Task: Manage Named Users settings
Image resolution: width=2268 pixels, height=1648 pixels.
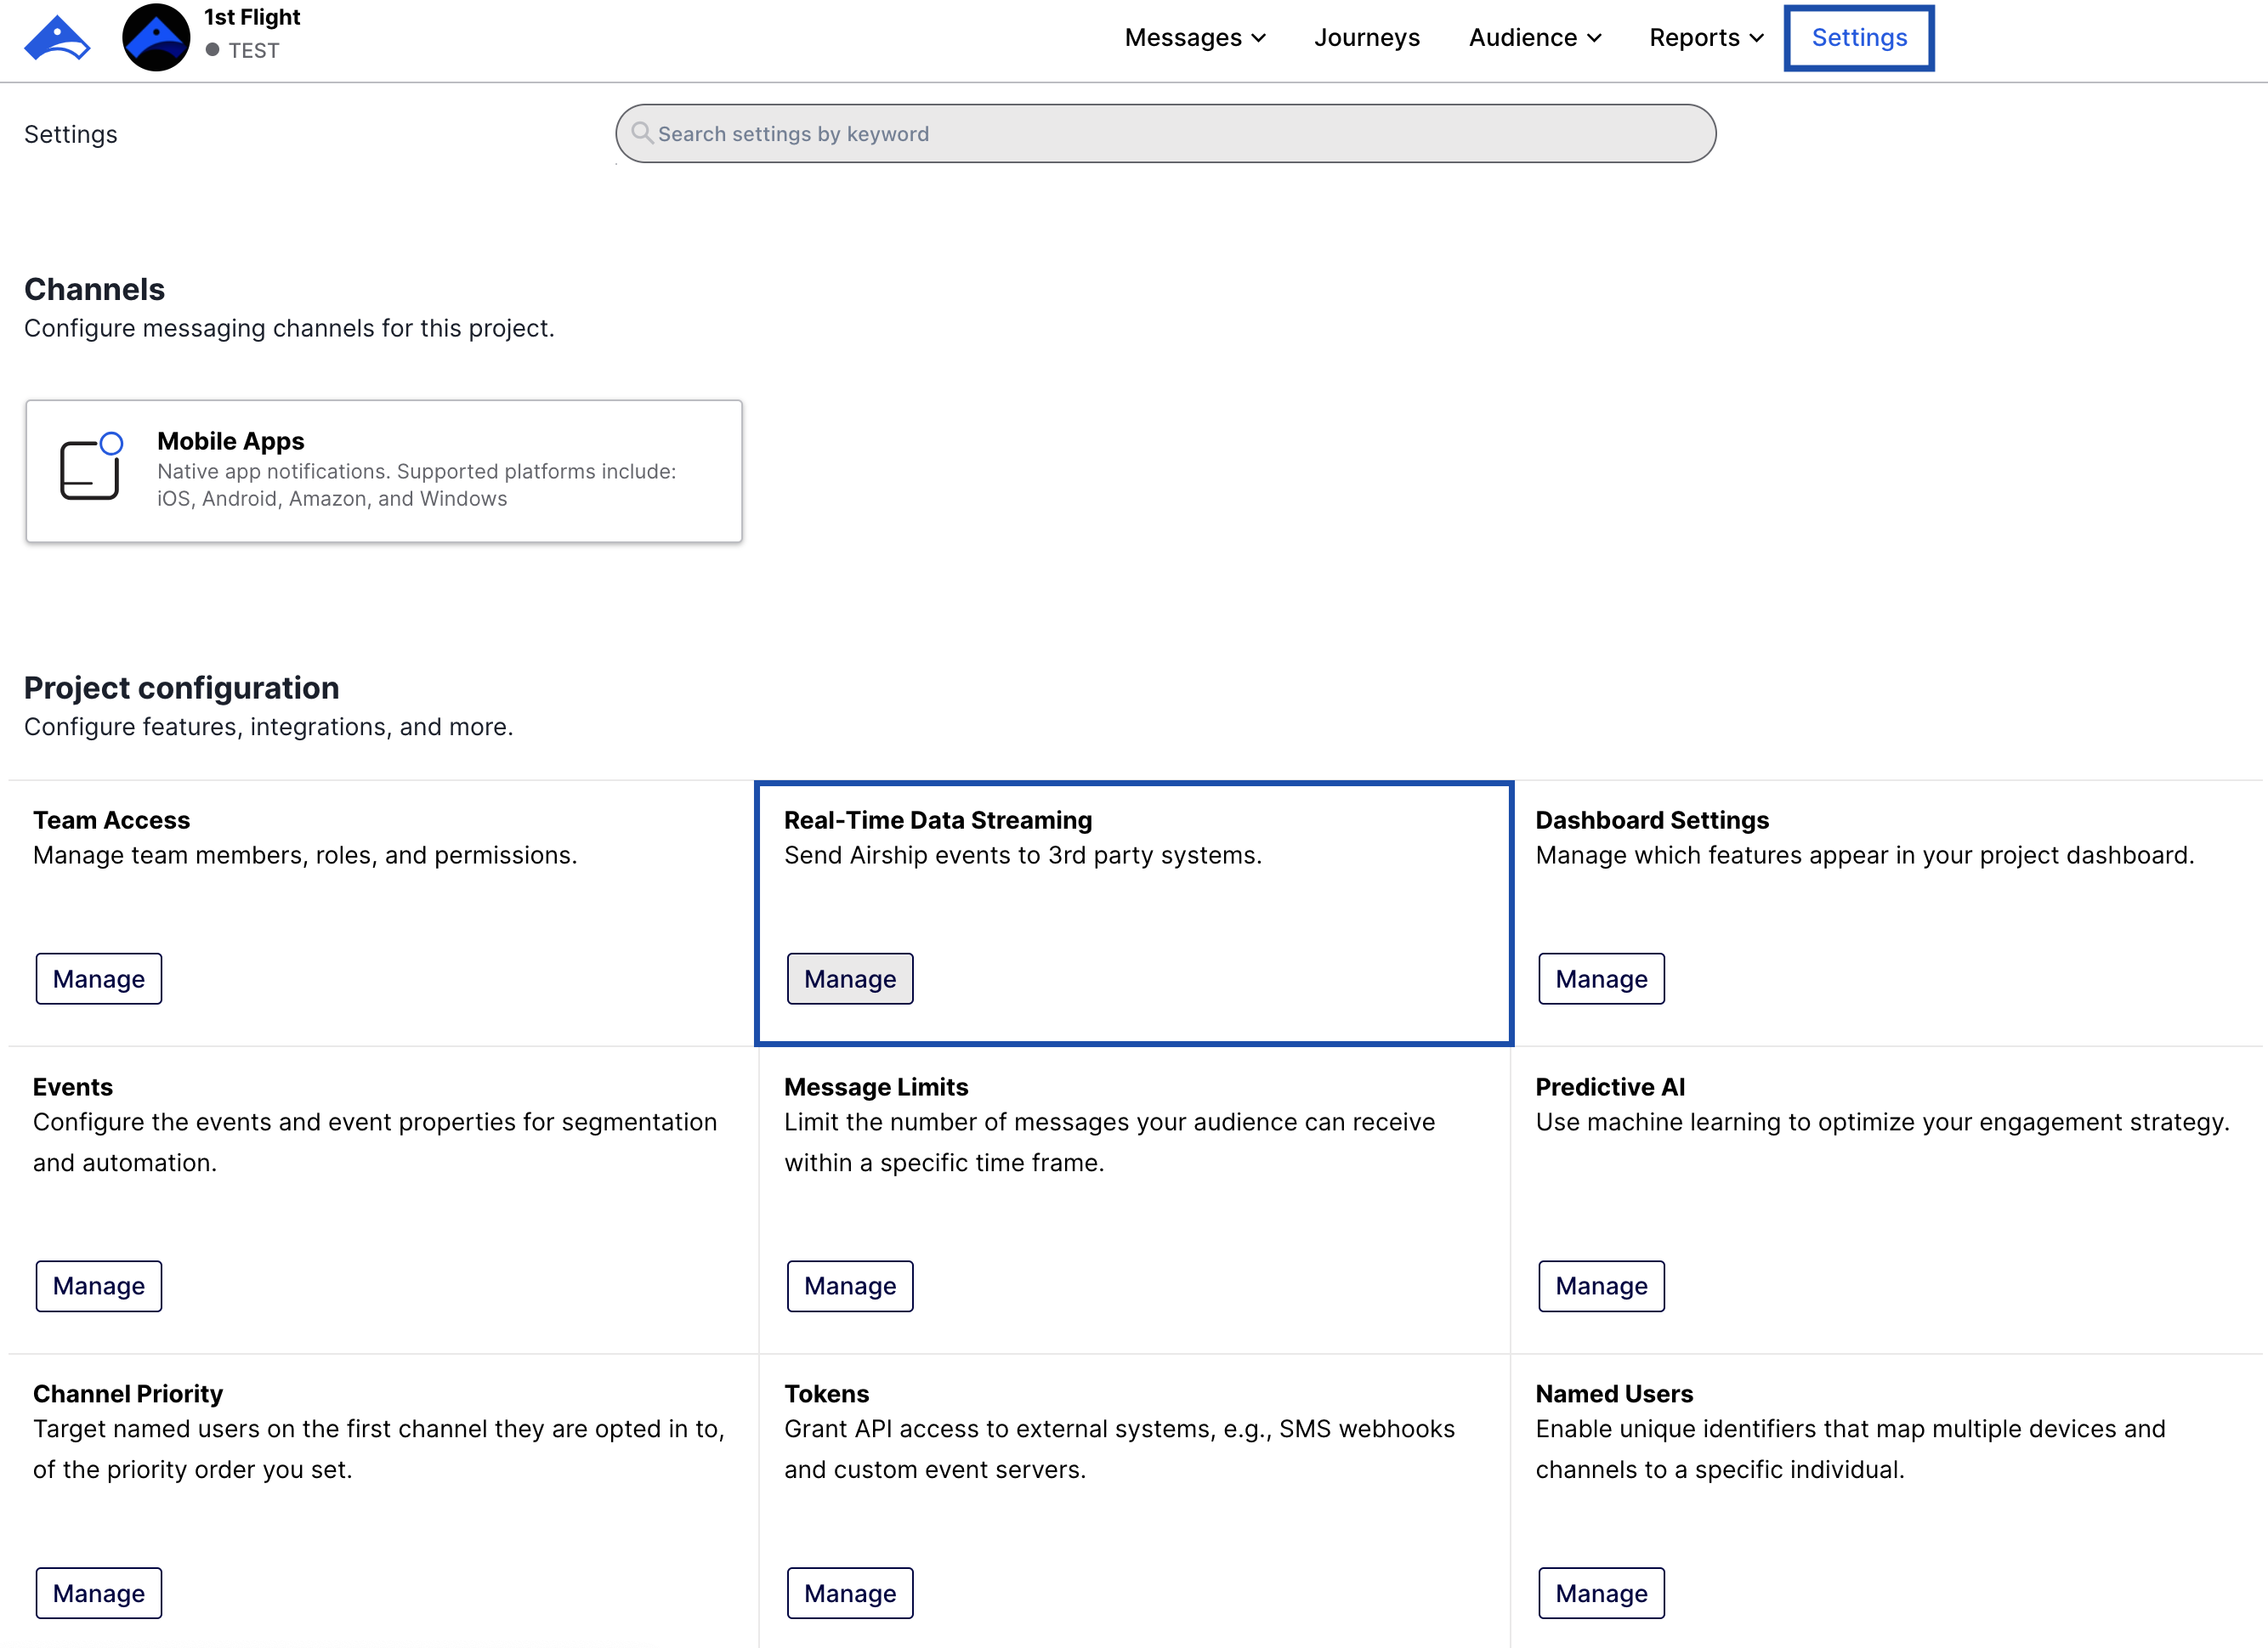Action: coord(1600,1592)
